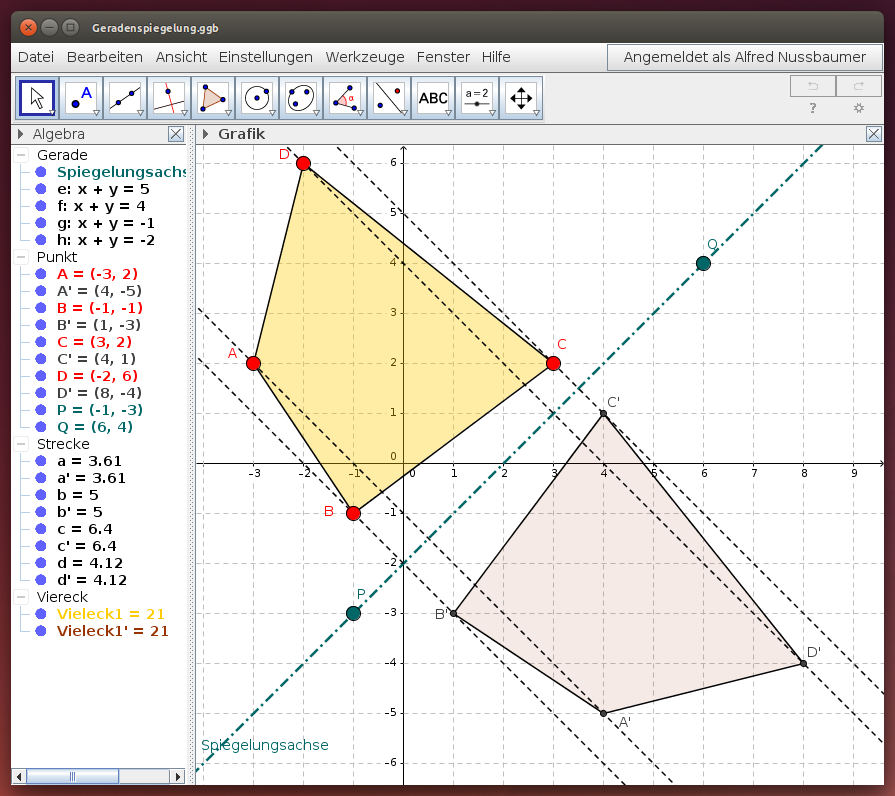
Task: Select the Ellipse conic tool
Action: [x=301, y=98]
